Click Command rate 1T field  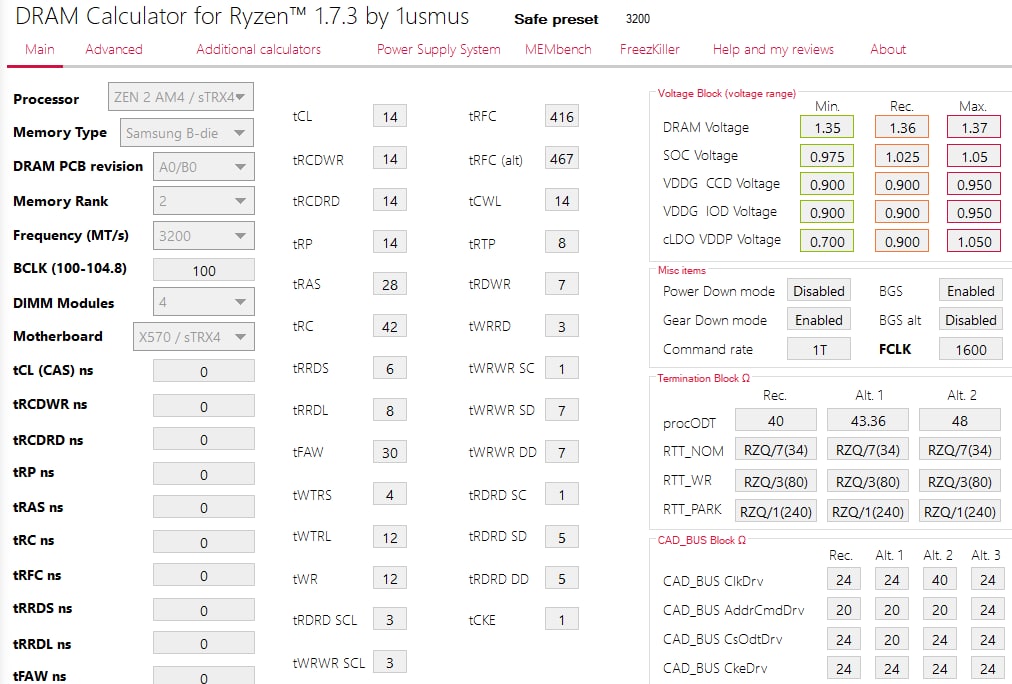coord(818,349)
